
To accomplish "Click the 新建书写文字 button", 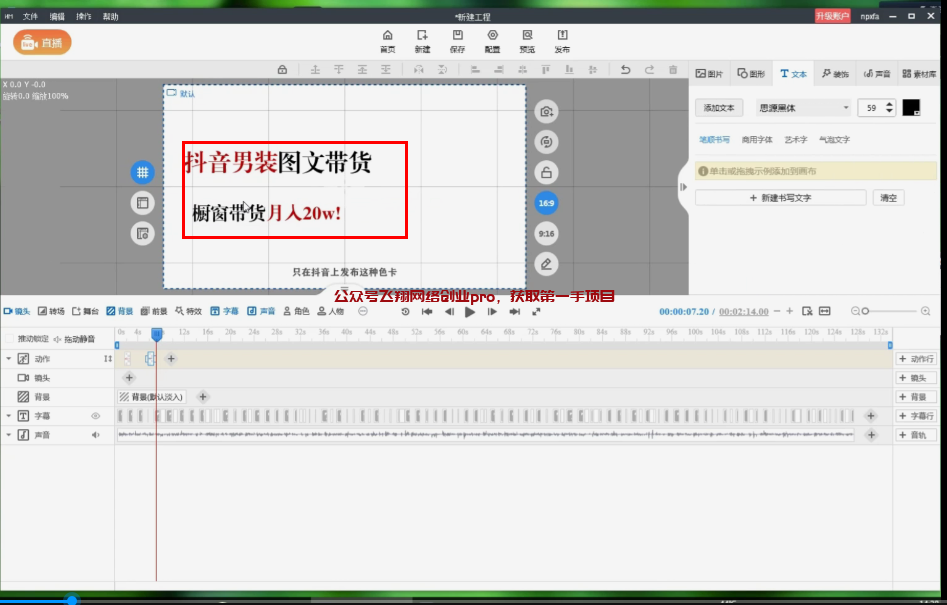I will click(780, 198).
